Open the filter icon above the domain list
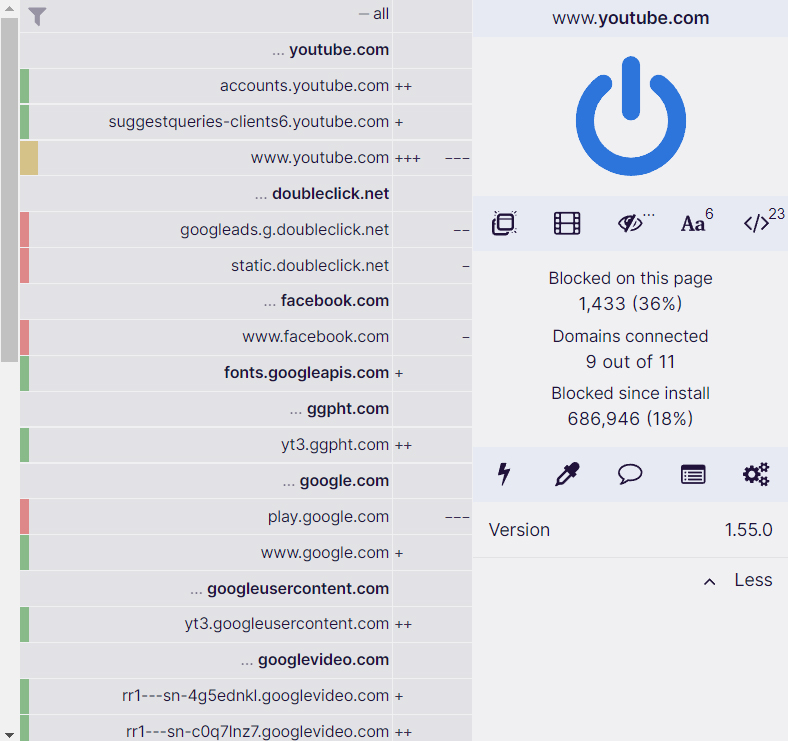The image size is (788, 741). tap(37, 16)
